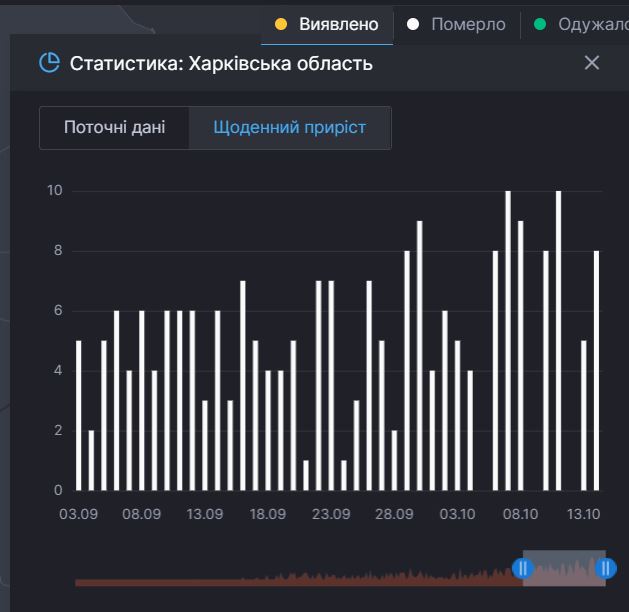Click the y-axis value 6
Image resolution: width=629 pixels, height=612 pixels.
58,310
